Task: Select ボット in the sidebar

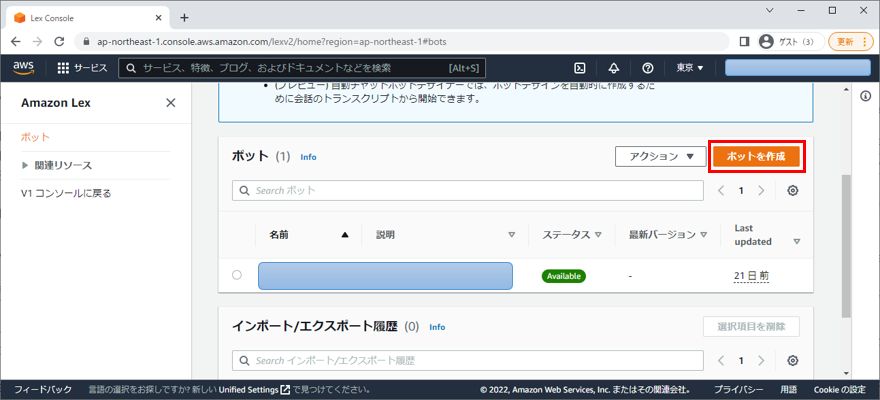Action: pyautogui.click(x=35, y=137)
